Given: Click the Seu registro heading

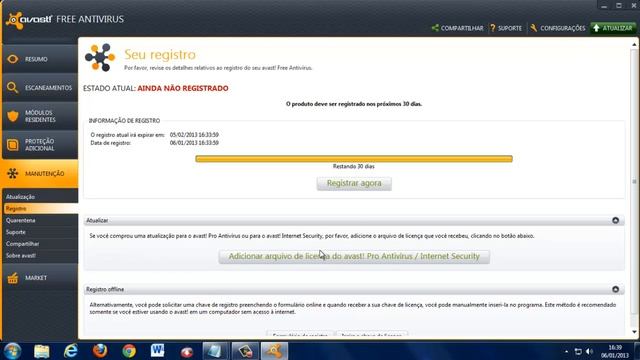Looking at the screenshot, I should click(160, 55).
